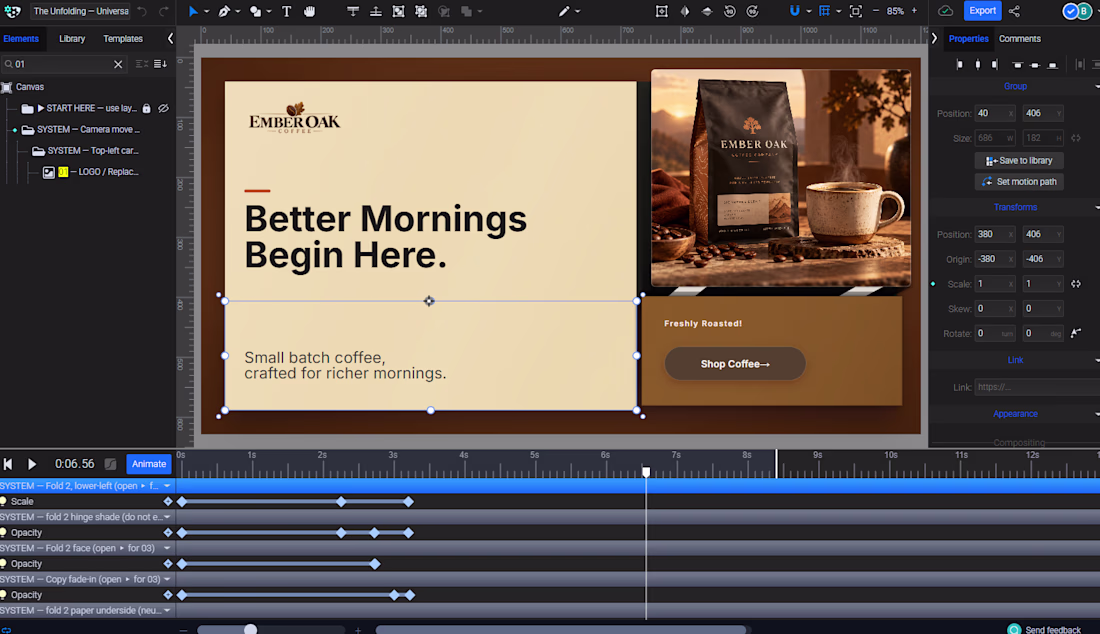Open dropdown on fold 2 hinge shade row

167,517
